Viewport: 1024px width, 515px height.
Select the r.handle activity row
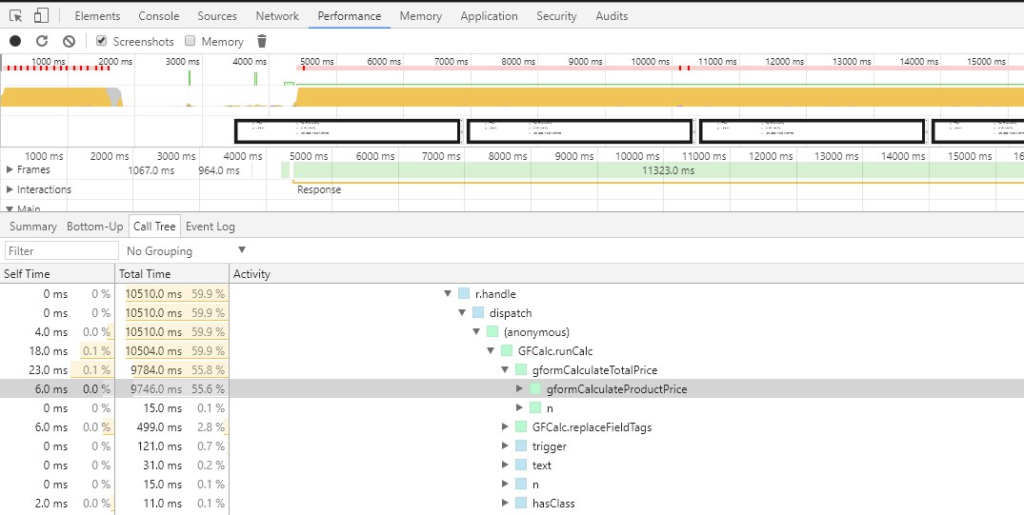[x=512, y=294]
